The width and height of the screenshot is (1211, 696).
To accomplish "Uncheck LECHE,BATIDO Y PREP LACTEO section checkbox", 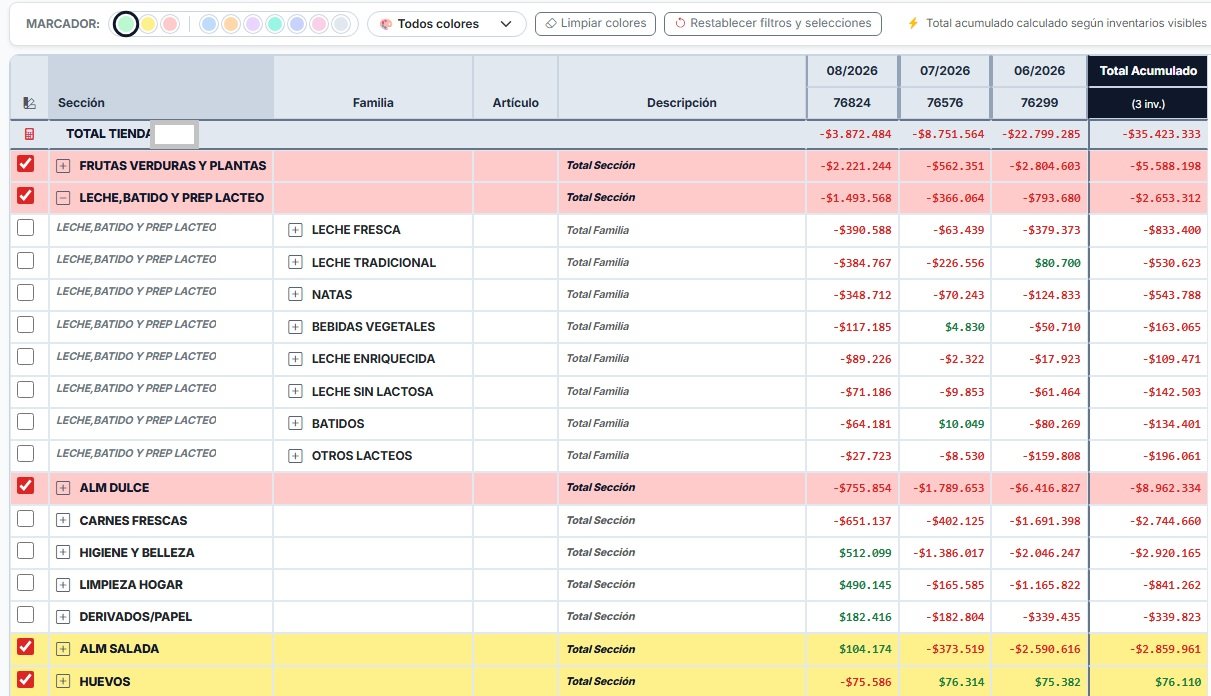I will [x=26, y=196].
